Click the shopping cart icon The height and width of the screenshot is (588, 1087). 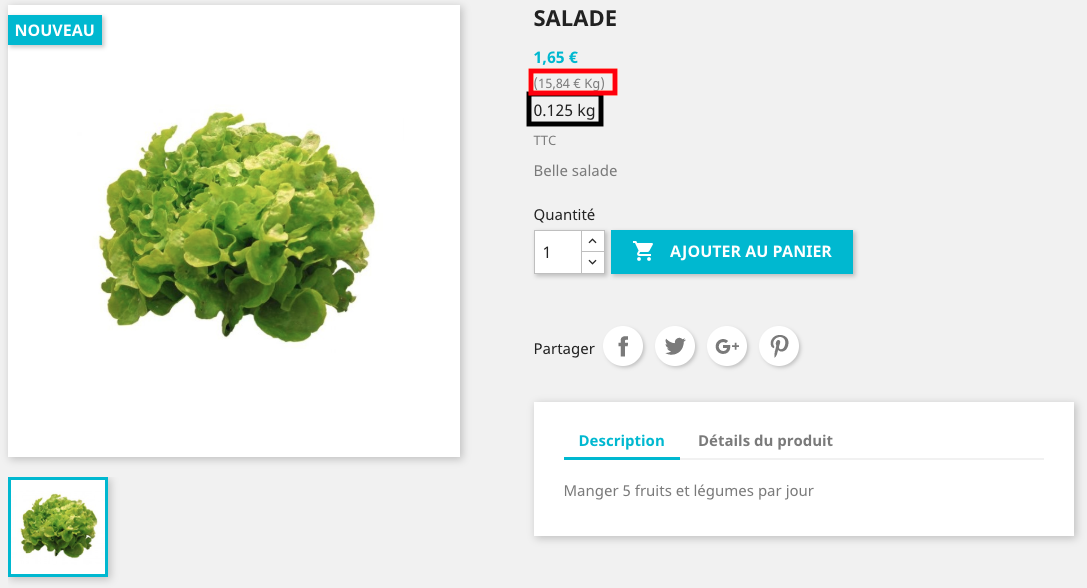click(643, 251)
